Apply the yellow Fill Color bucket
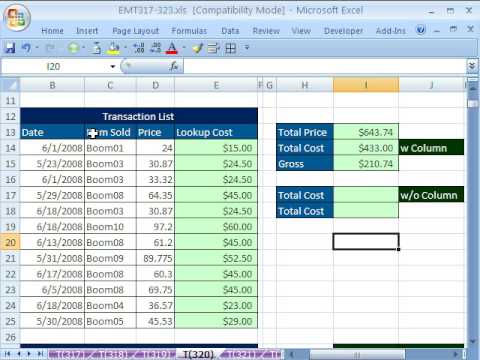The image size is (480, 360). [114, 48]
